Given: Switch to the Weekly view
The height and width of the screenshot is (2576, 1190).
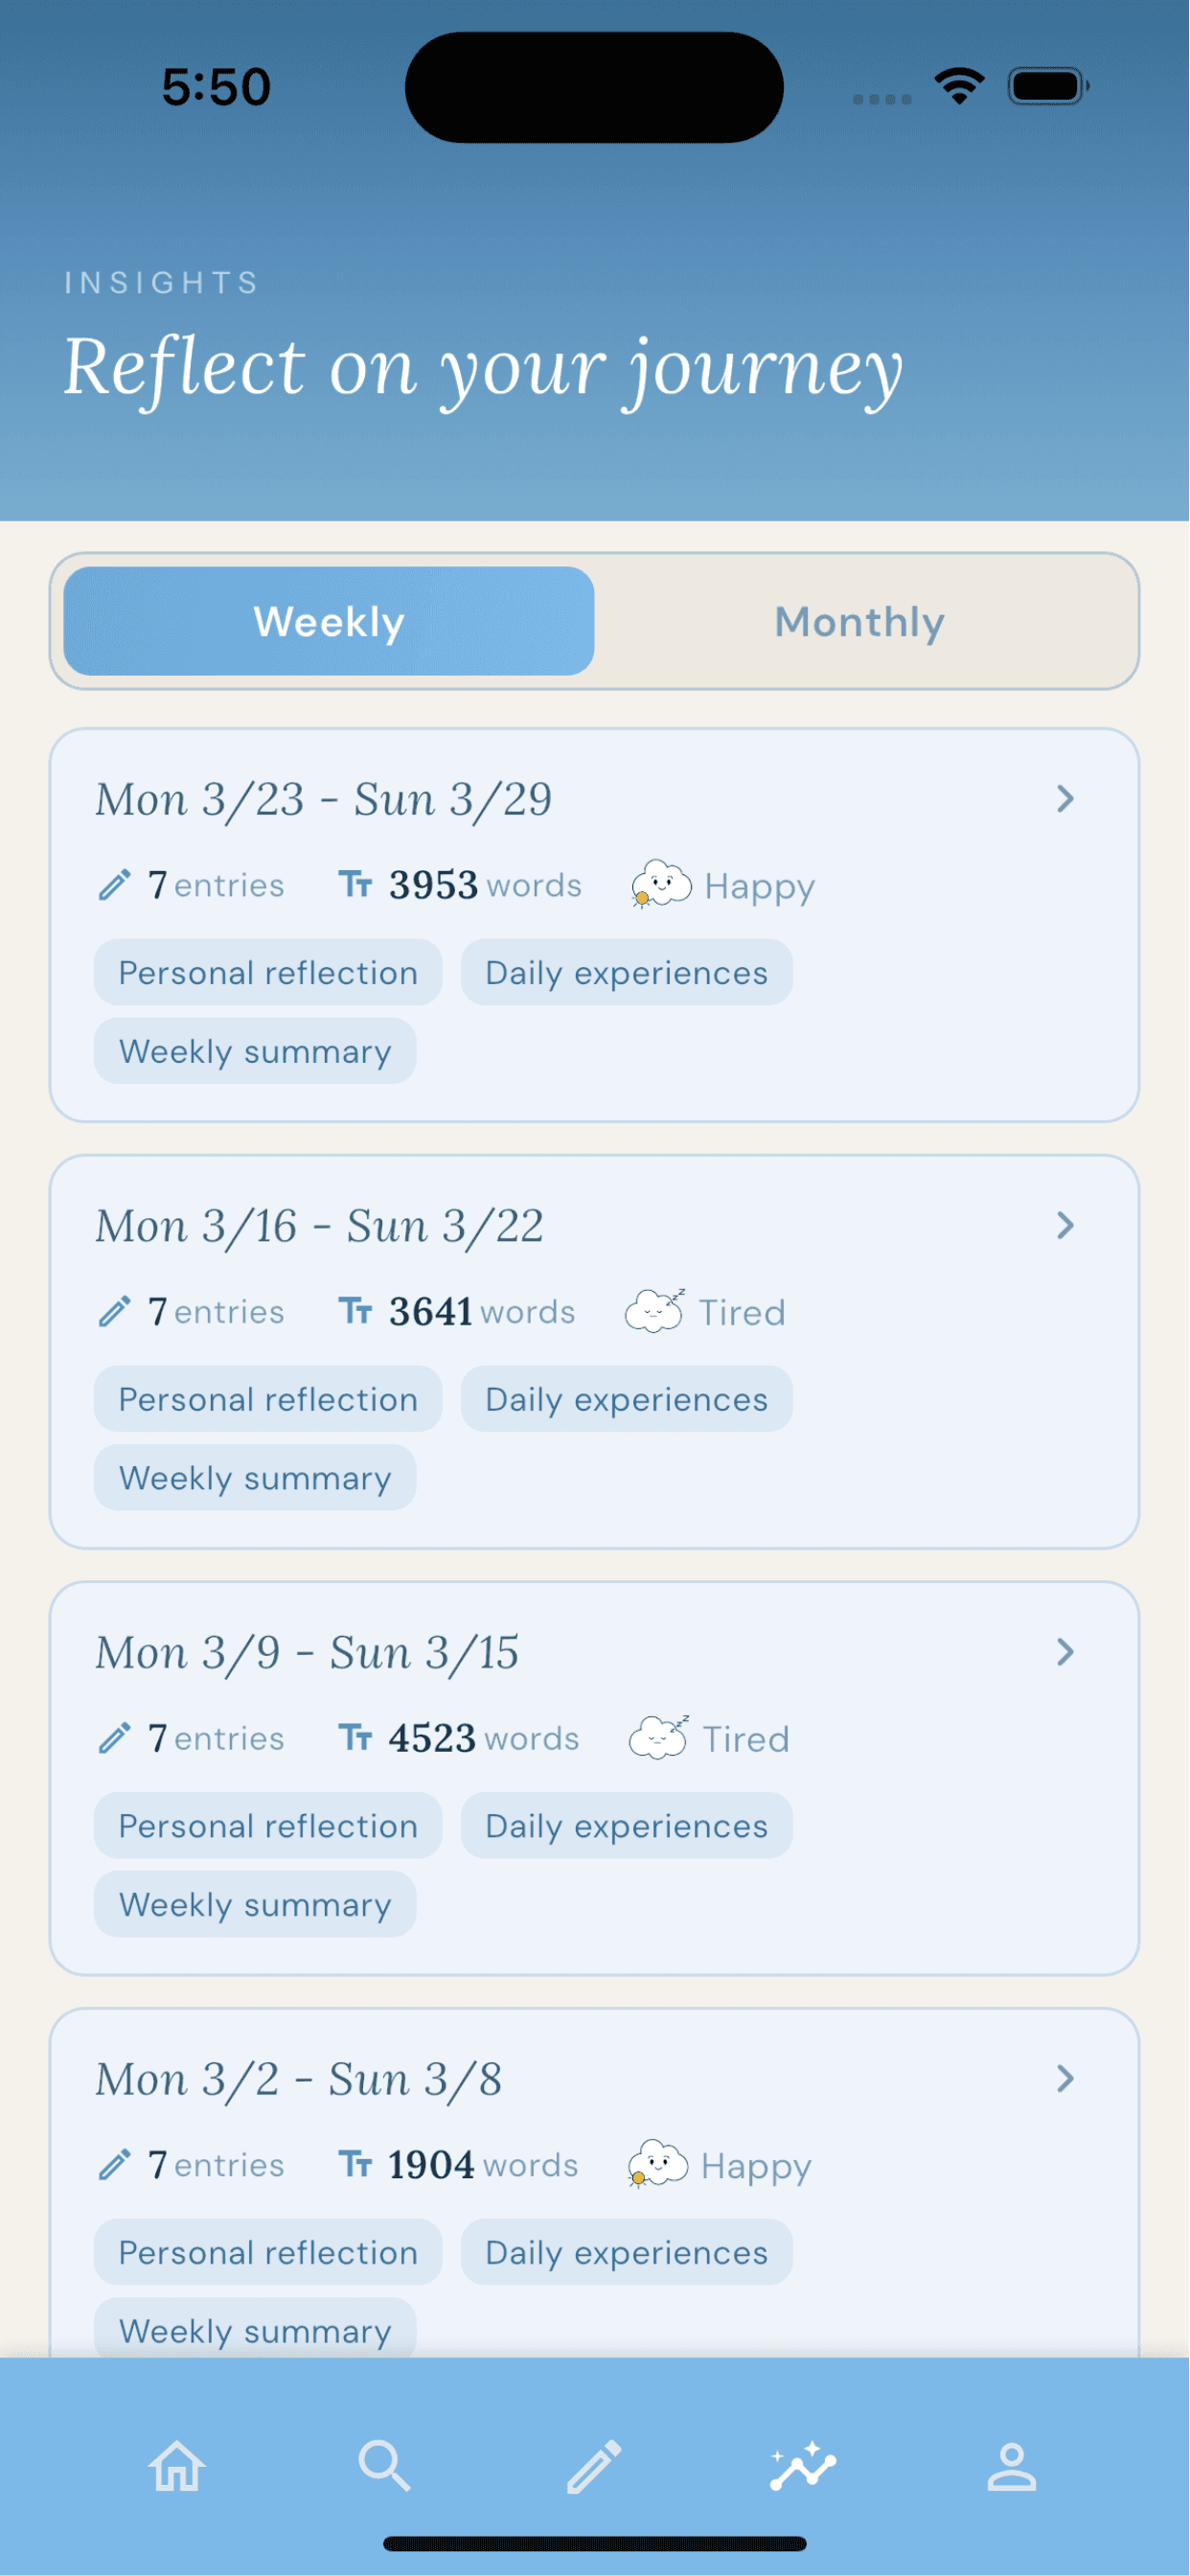Looking at the screenshot, I should coord(329,622).
